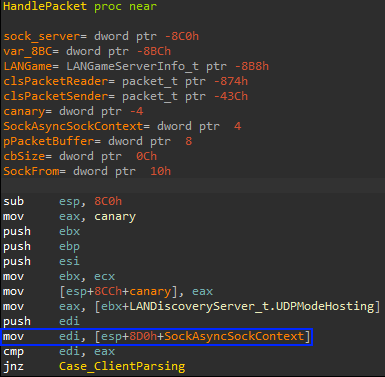This screenshot has height=377, width=385.
Task: Select the 'push ebp' instruction
Action: coord(42,246)
